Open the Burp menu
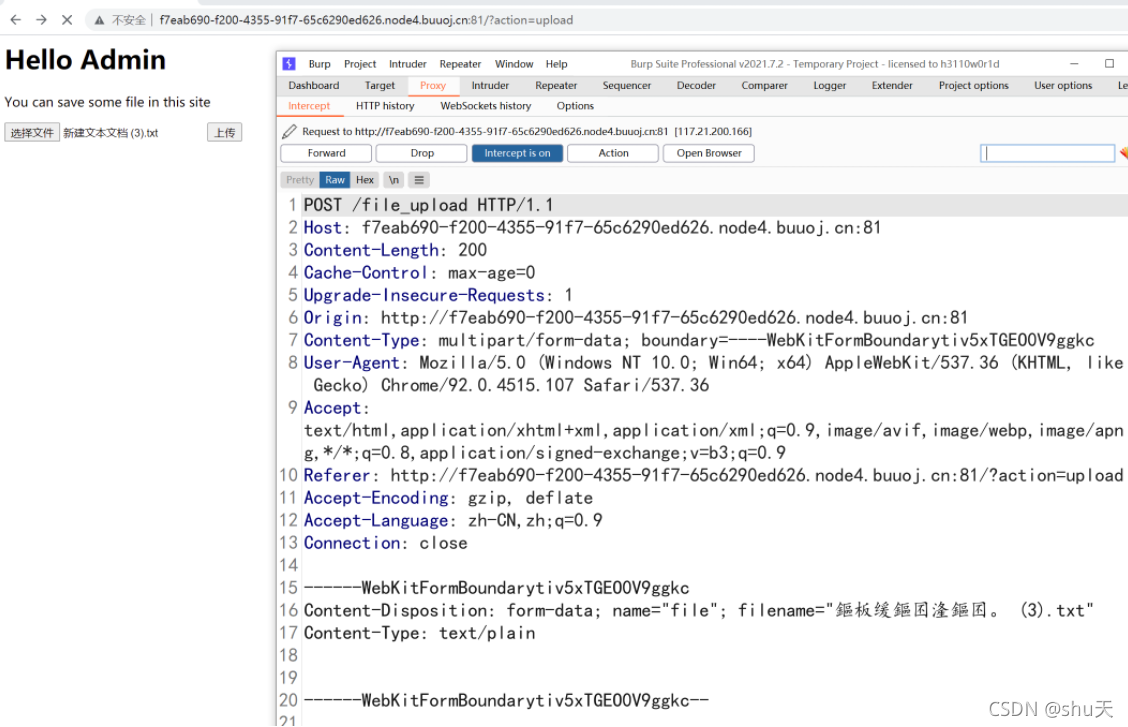This screenshot has height=727, width=1128. coord(319,64)
